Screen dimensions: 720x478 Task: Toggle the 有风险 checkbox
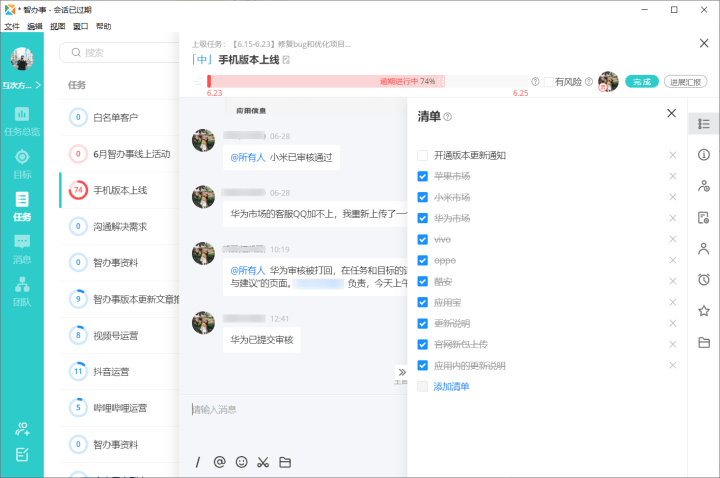pyautogui.click(x=549, y=82)
